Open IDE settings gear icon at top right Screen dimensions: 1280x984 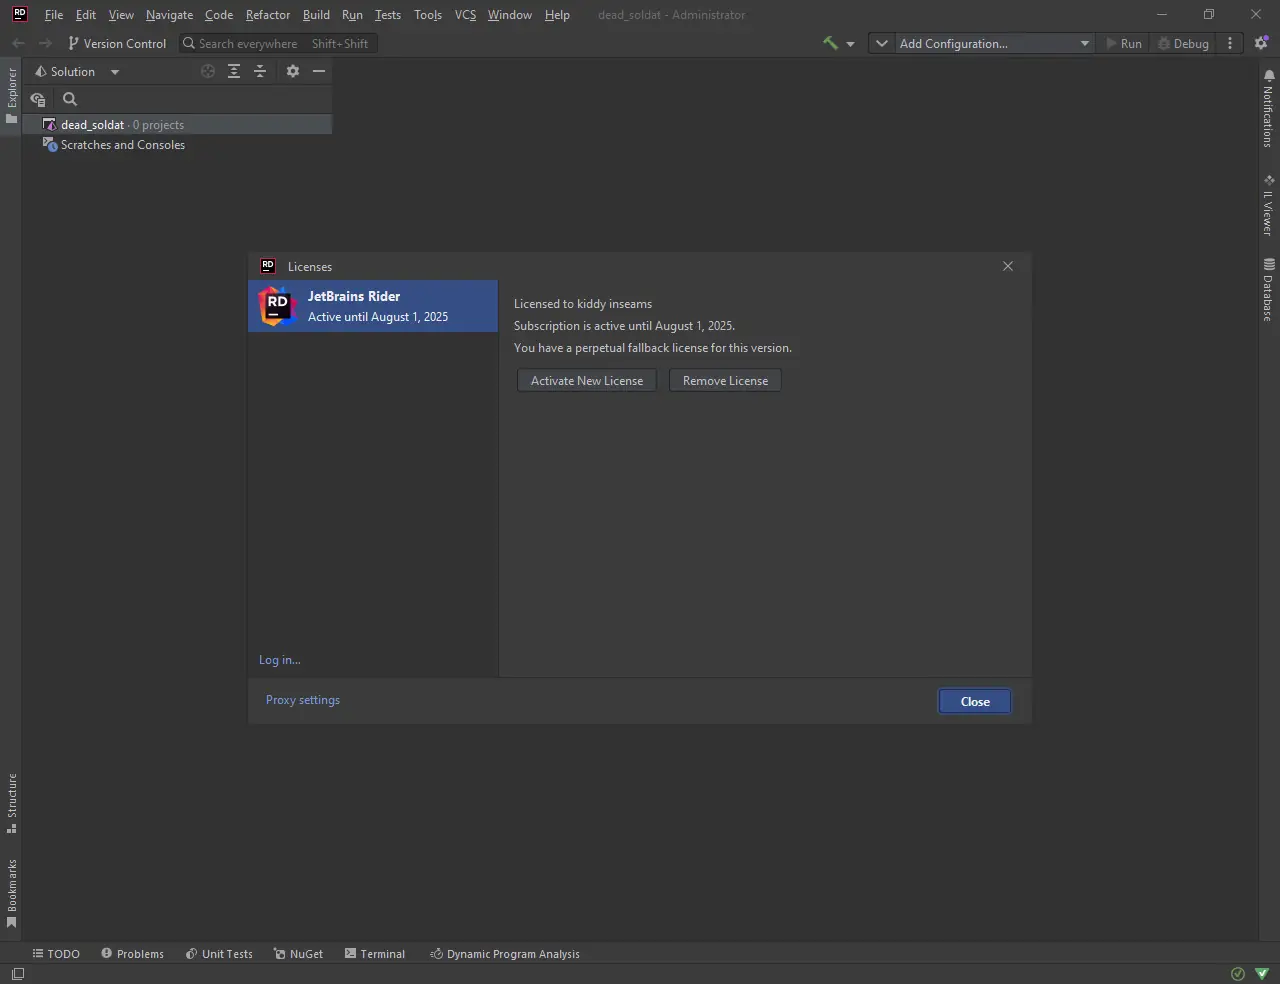[x=1261, y=43]
